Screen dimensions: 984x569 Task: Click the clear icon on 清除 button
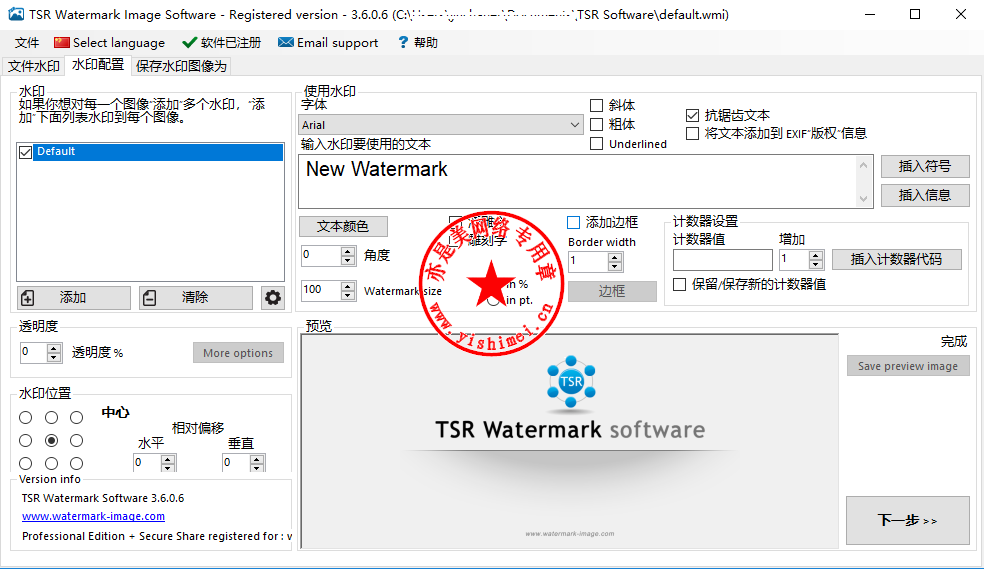[x=149, y=297]
